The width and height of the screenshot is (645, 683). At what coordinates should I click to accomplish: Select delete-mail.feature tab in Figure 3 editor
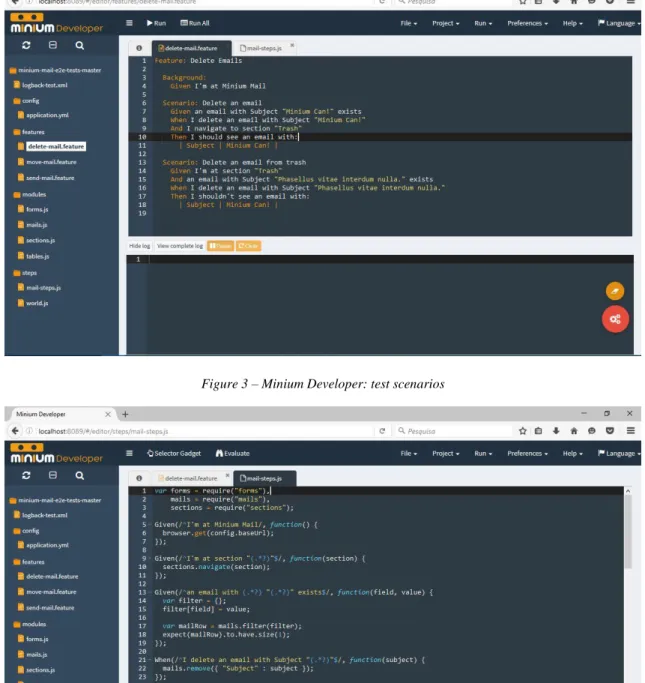click(188, 48)
